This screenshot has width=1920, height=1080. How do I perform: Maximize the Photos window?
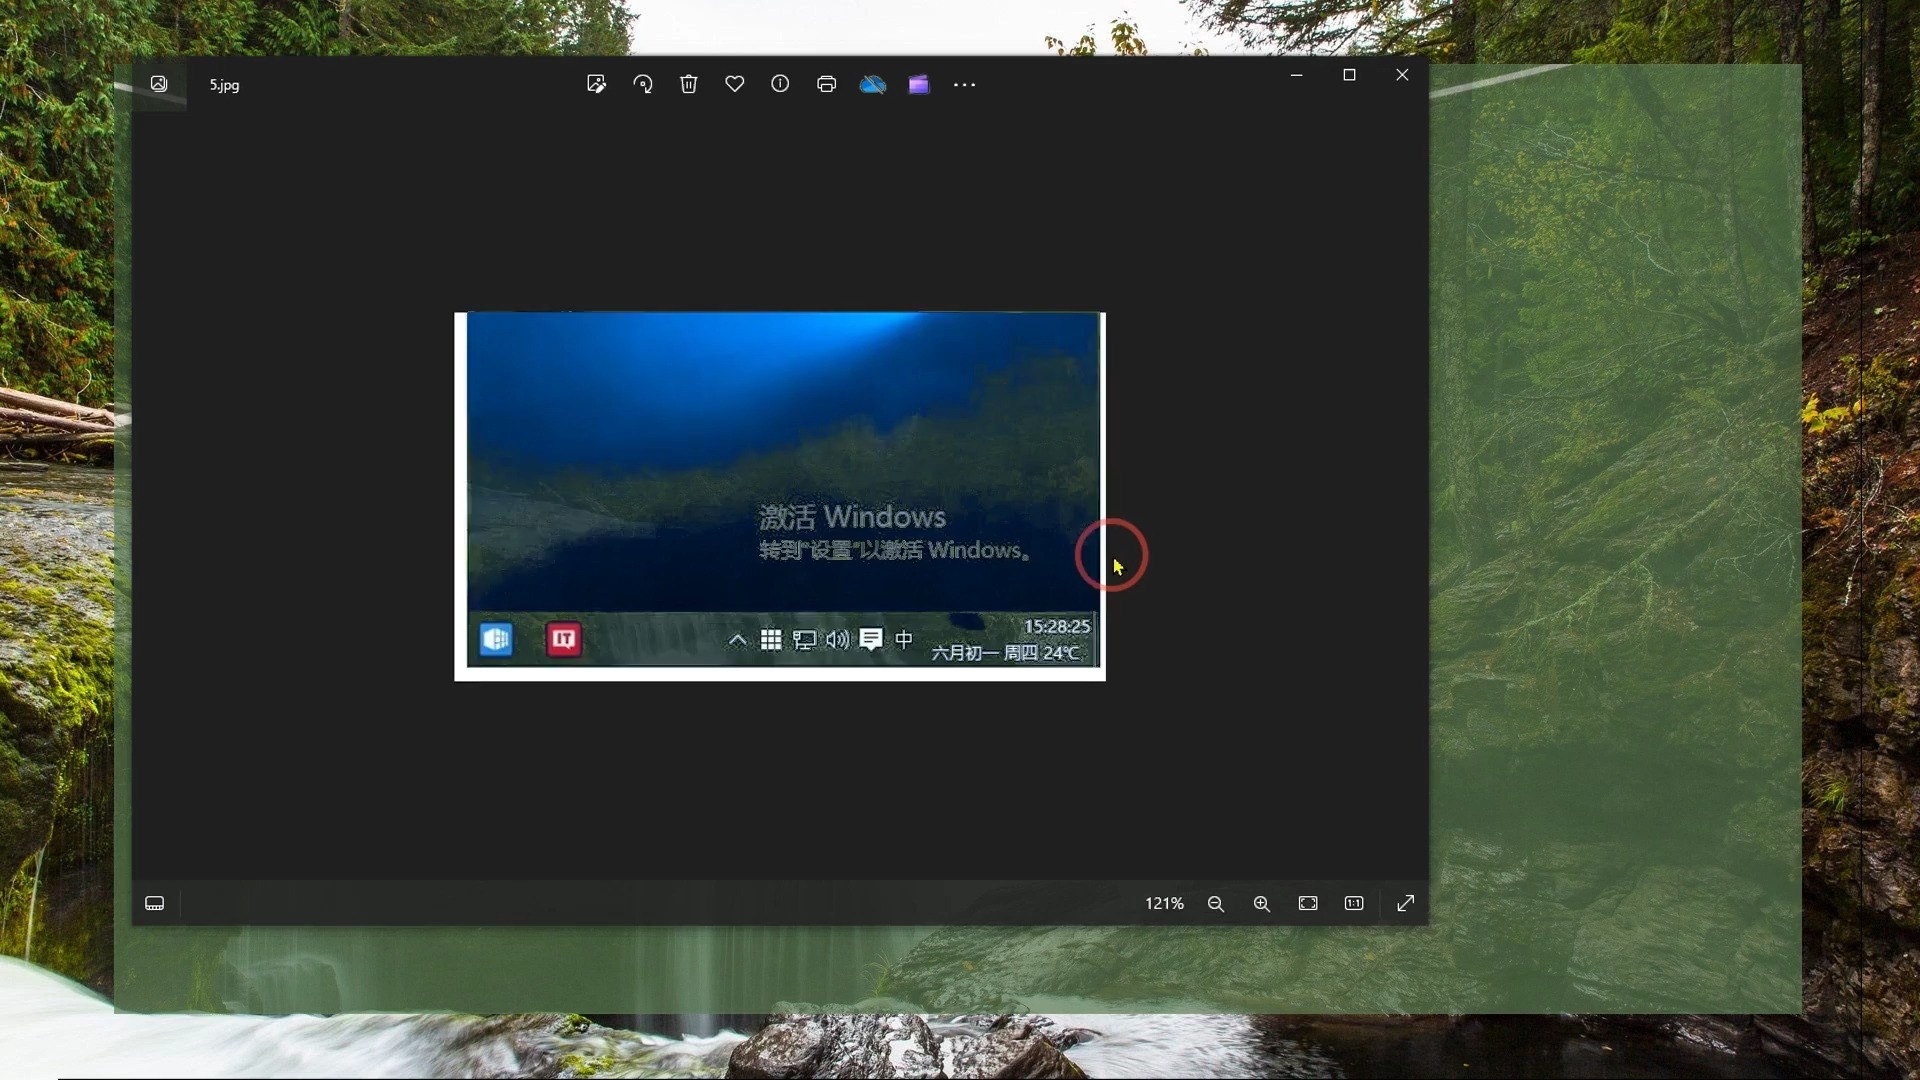point(1349,75)
